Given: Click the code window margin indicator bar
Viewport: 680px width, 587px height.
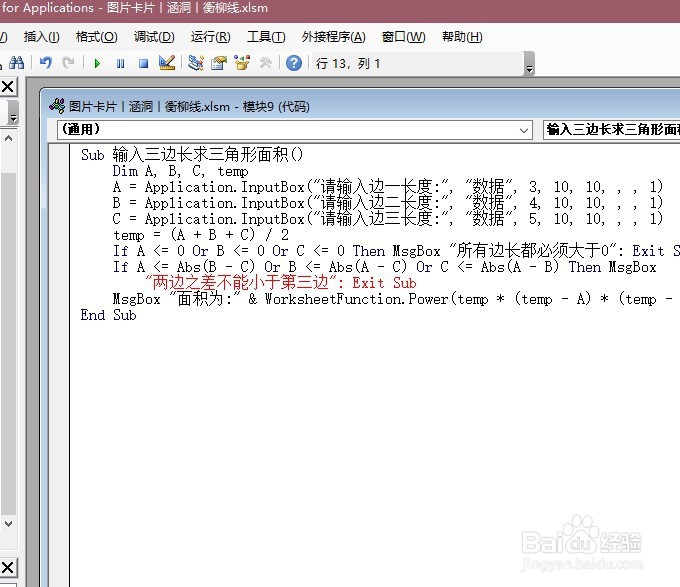Looking at the screenshot, I should click(59, 365).
